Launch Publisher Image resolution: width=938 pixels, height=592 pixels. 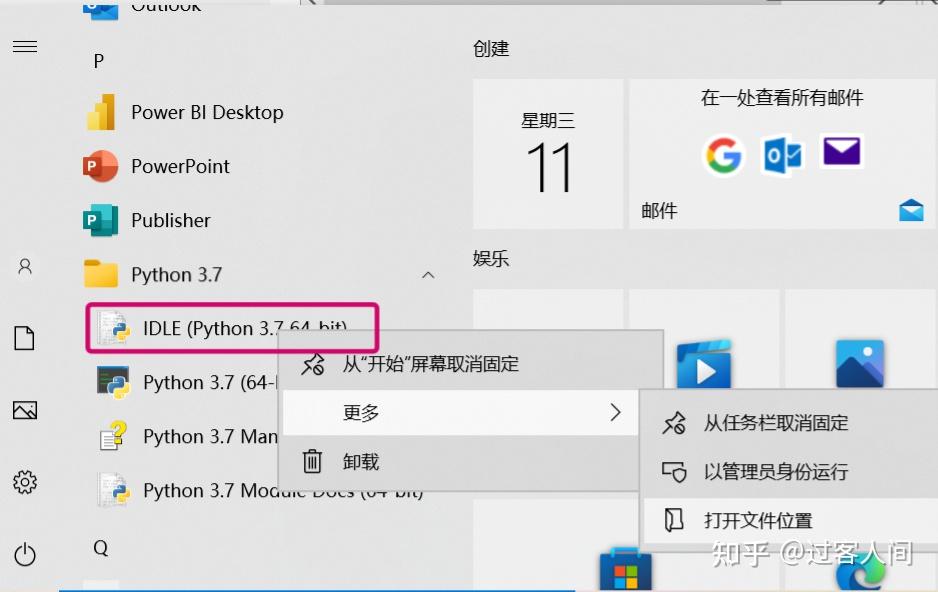172,220
